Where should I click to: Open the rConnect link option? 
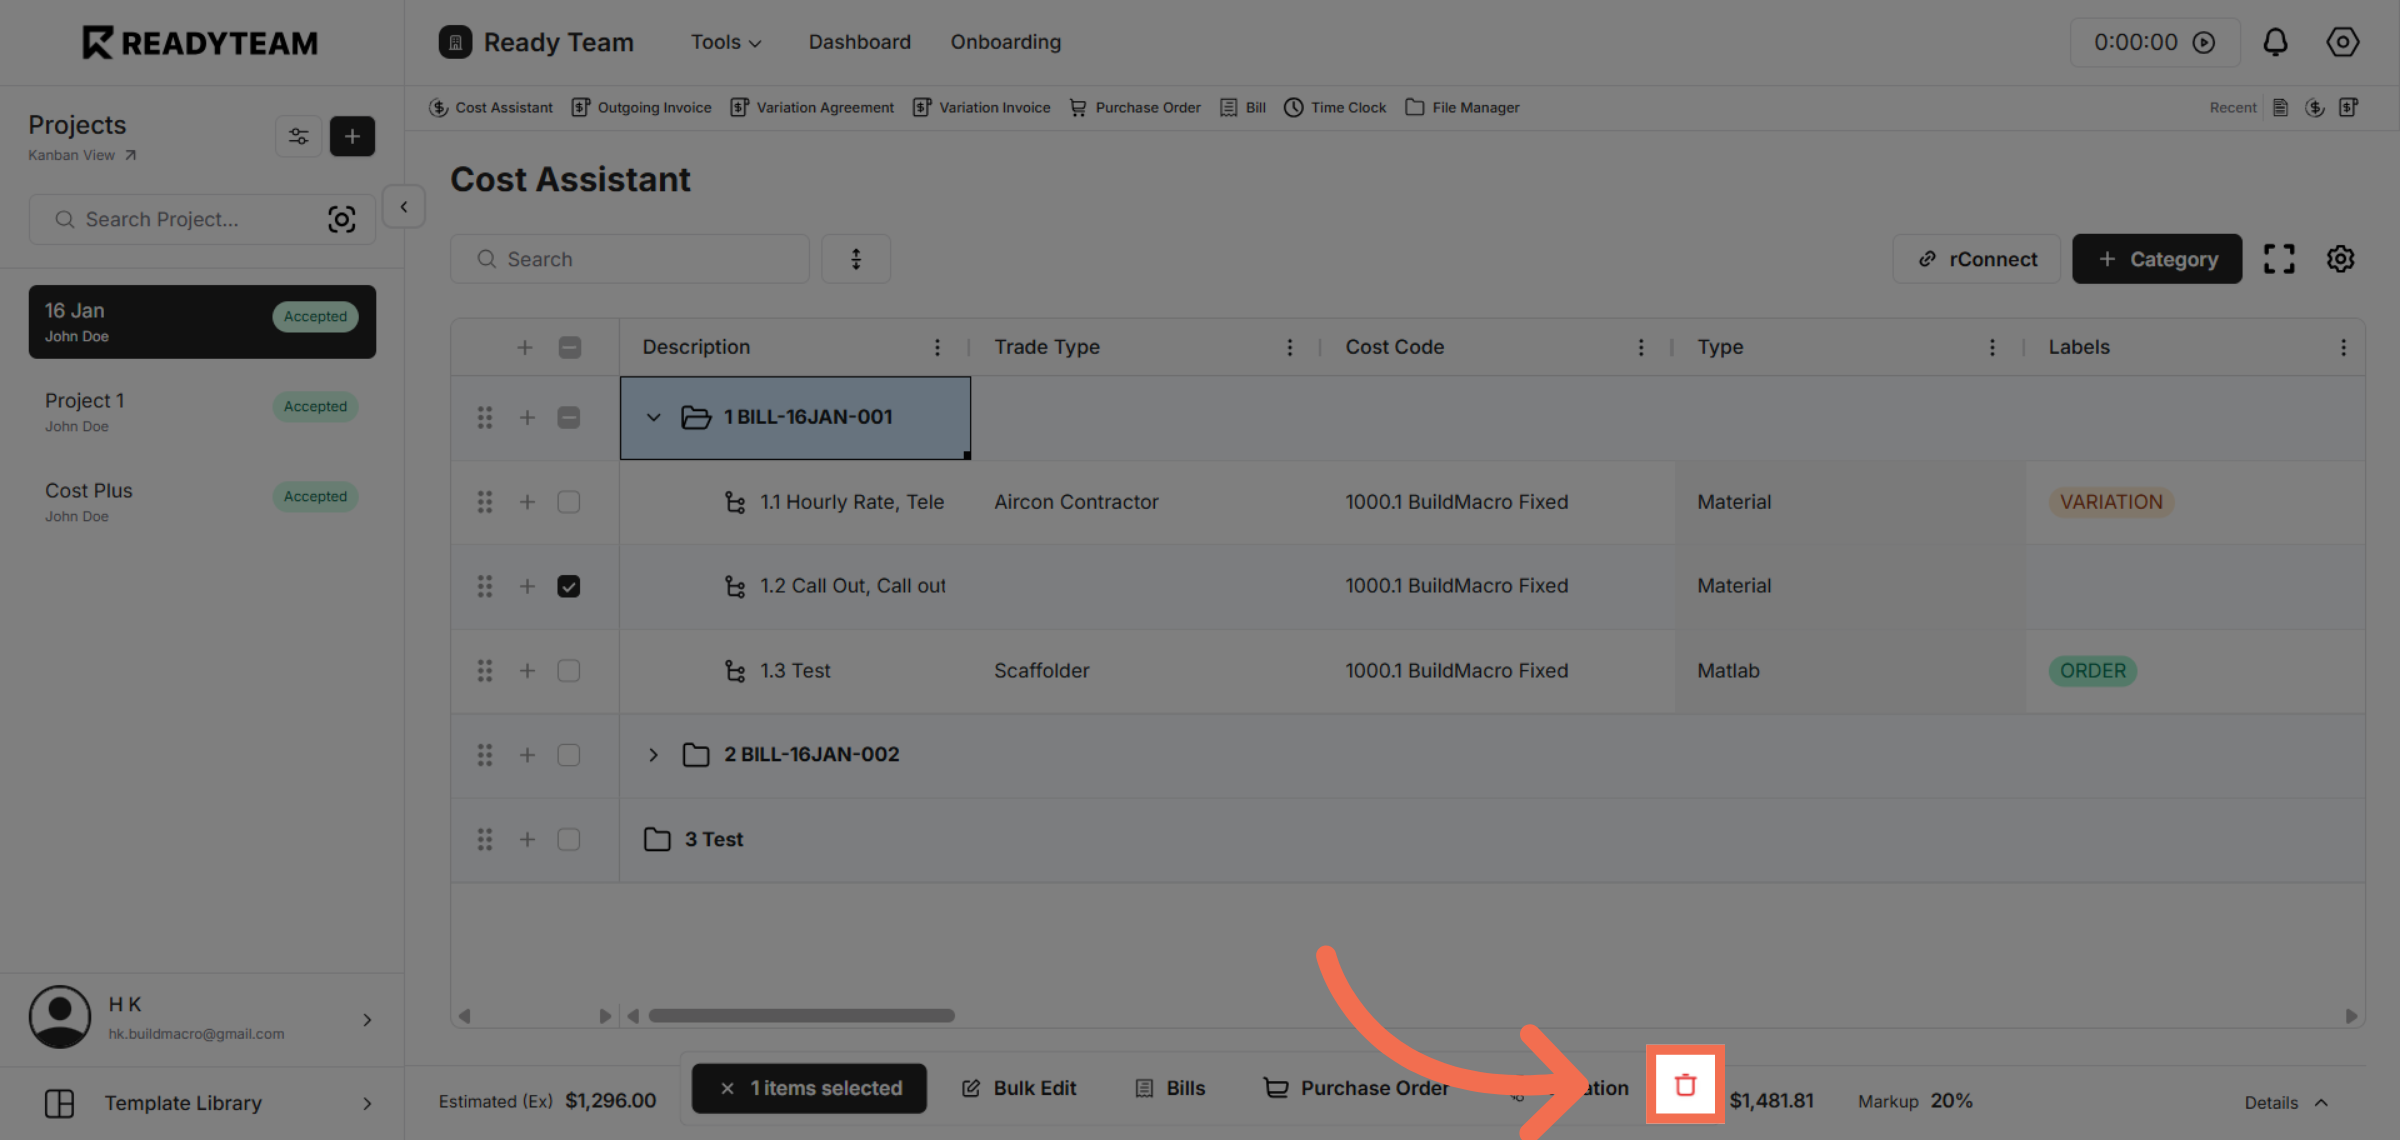point(1975,258)
